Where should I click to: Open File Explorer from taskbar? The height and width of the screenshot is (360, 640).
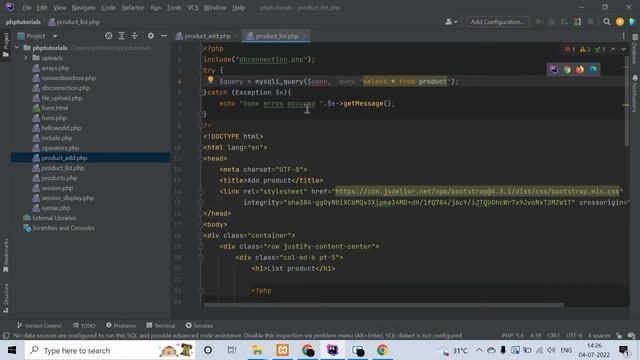click(257, 350)
